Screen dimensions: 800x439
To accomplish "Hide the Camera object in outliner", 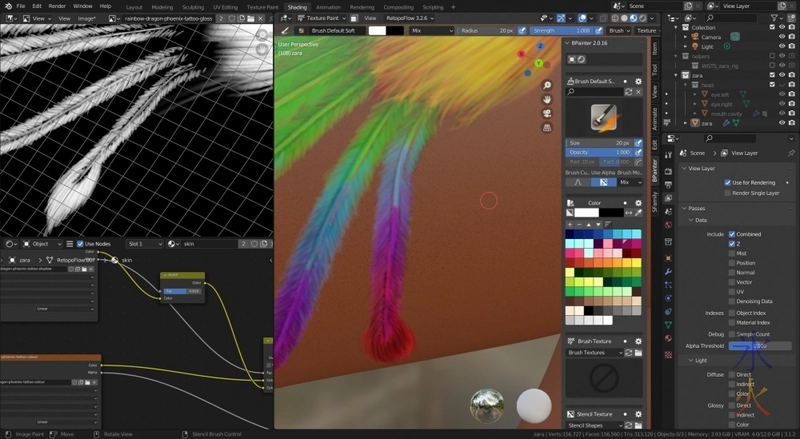I will (783, 36).
